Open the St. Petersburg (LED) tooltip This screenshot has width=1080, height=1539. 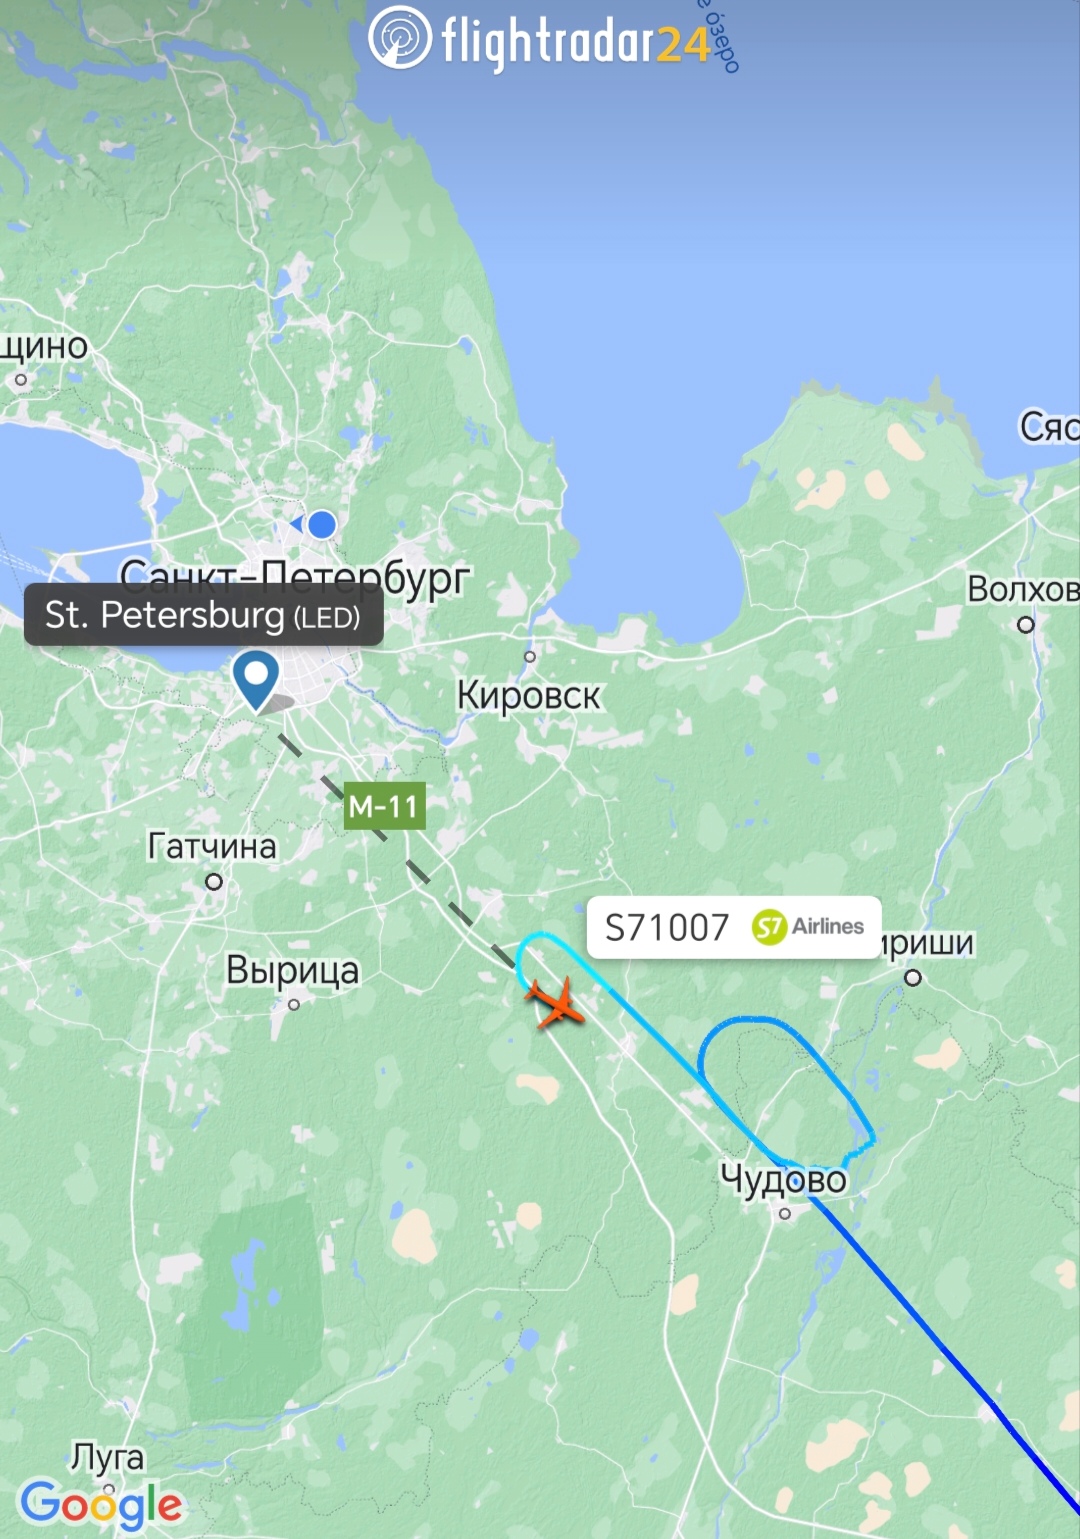(204, 615)
